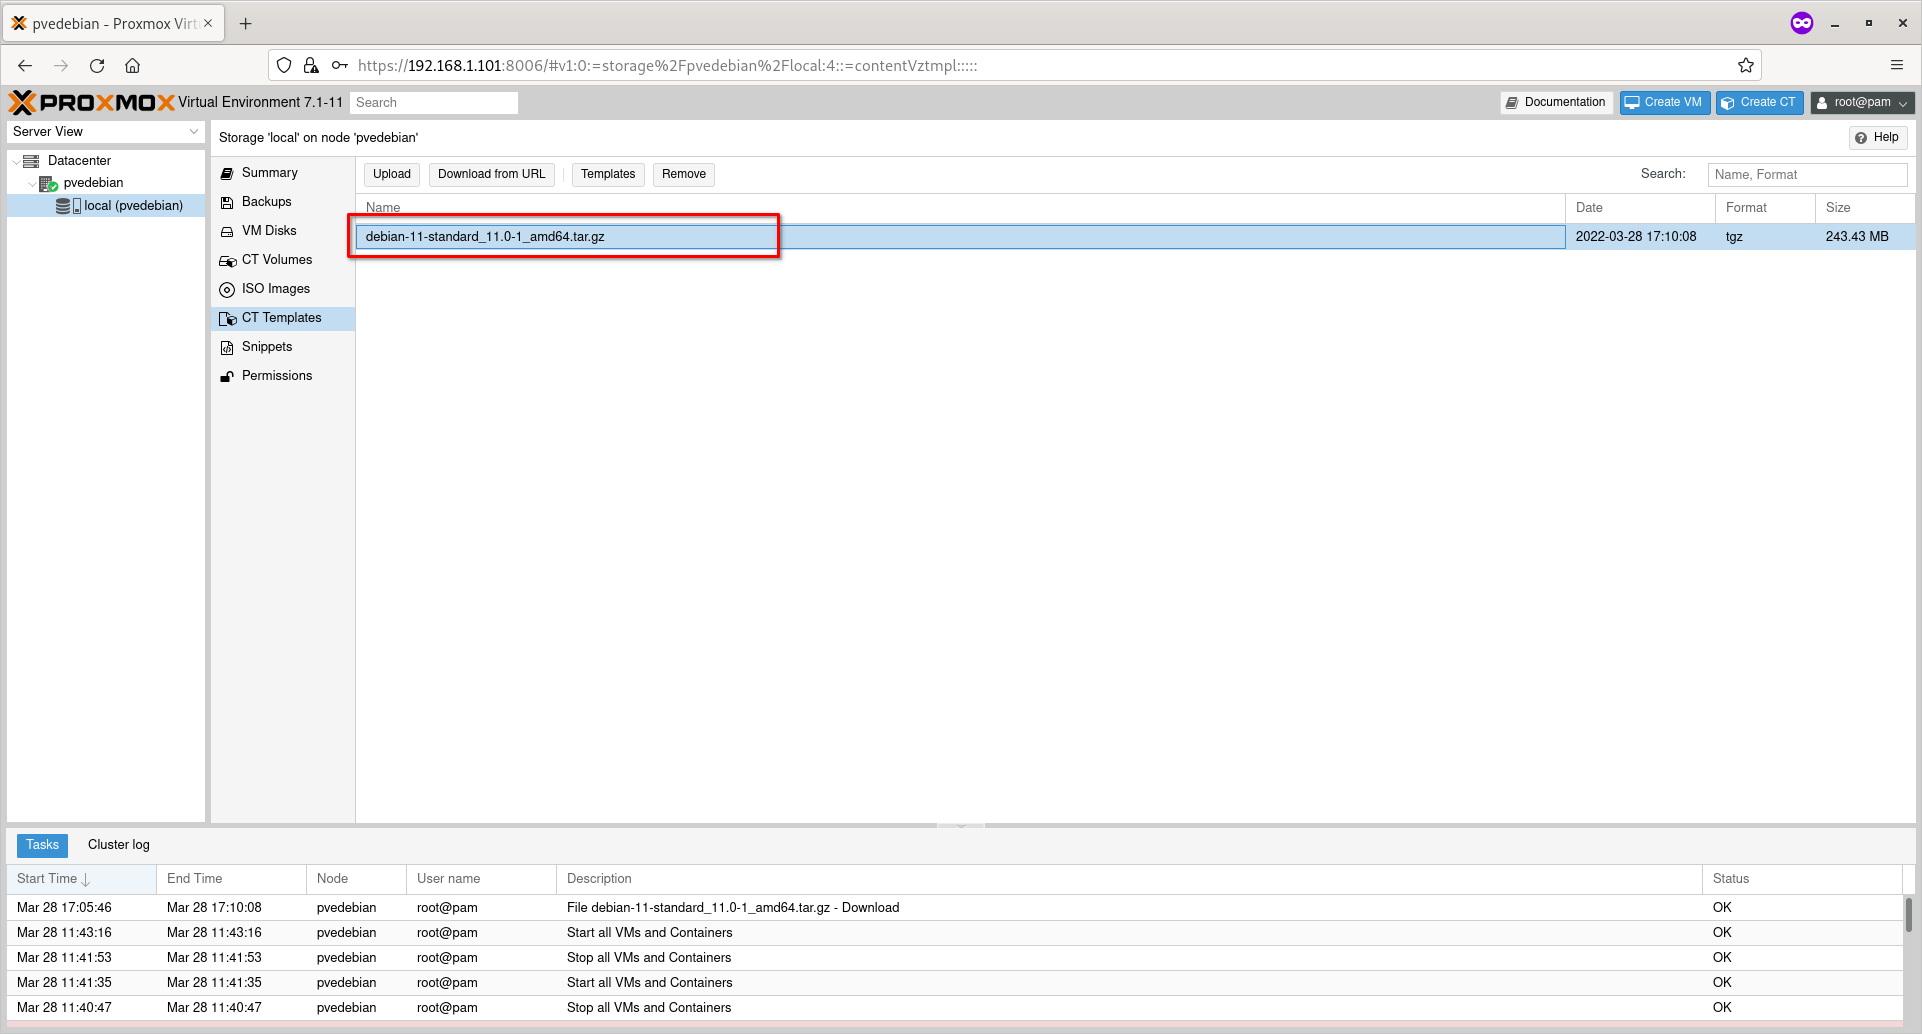This screenshot has width=1922, height=1034.
Task: Click the Backups floppy icon
Action: coord(227,202)
